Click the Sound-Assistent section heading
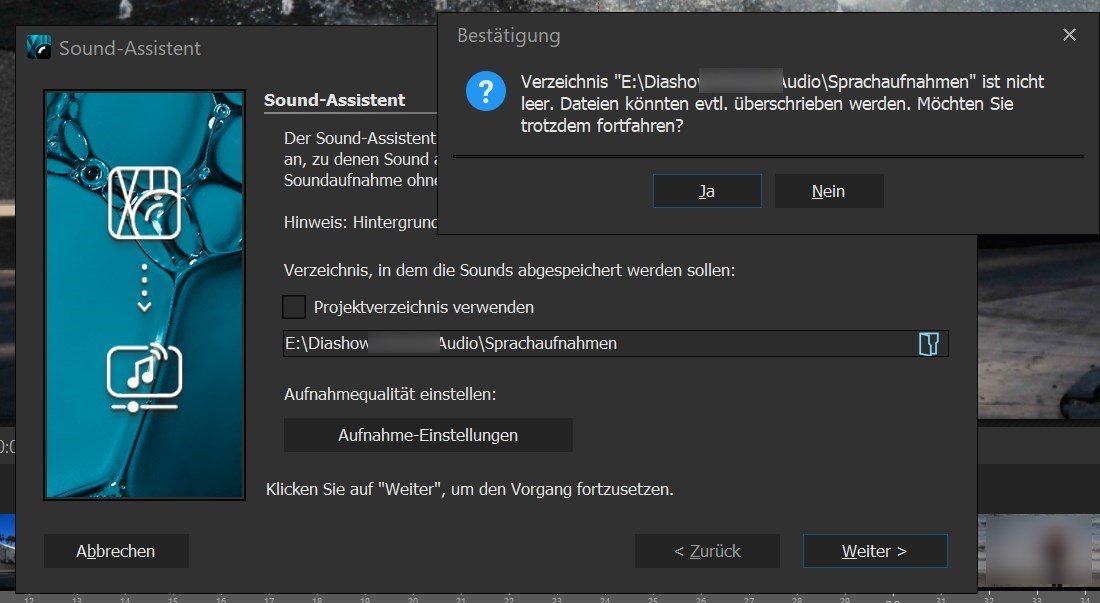Viewport: 1100px width, 603px height. [334, 100]
